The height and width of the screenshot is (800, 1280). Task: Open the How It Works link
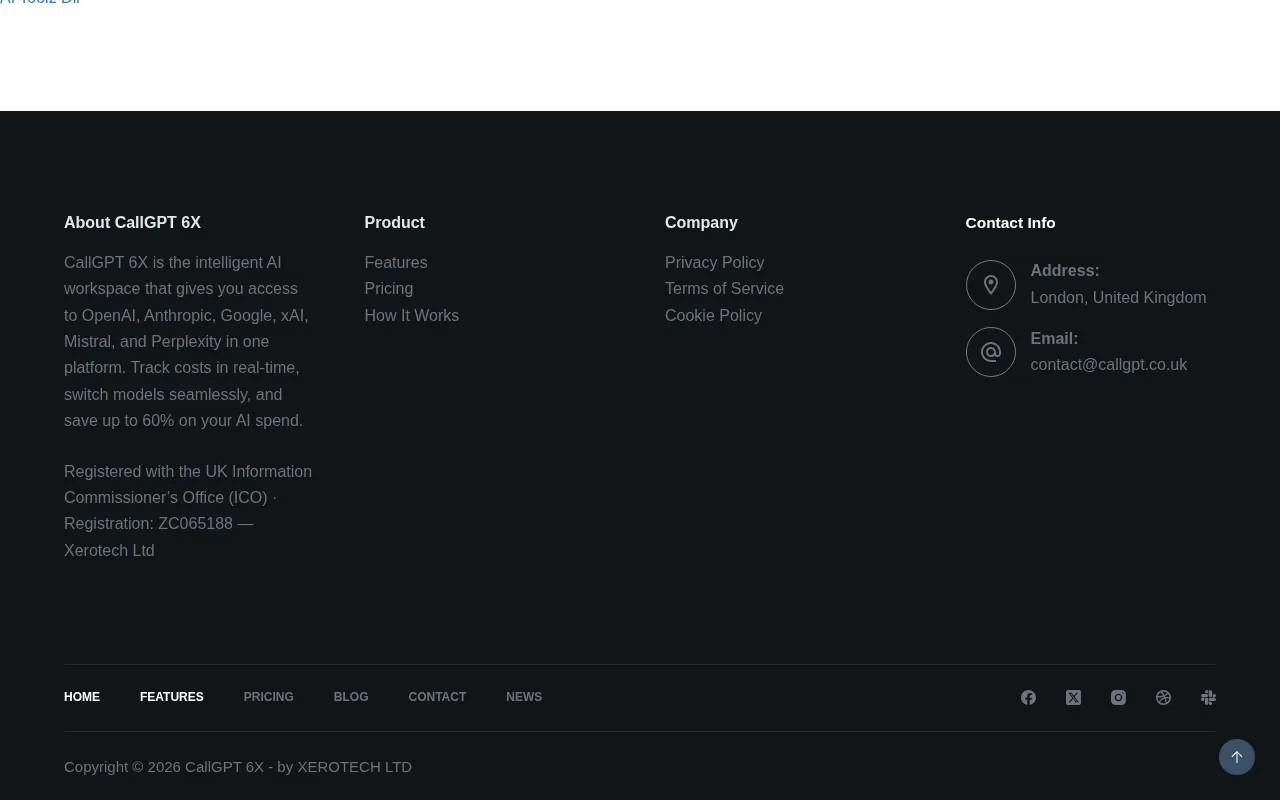[412, 315]
